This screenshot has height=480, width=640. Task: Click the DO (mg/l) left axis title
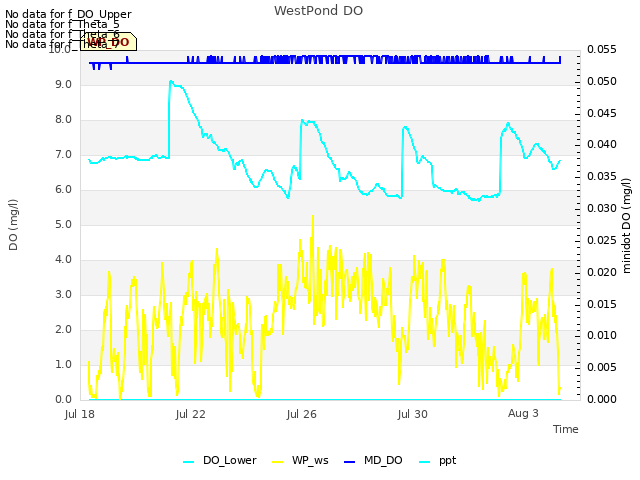point(13,225)
